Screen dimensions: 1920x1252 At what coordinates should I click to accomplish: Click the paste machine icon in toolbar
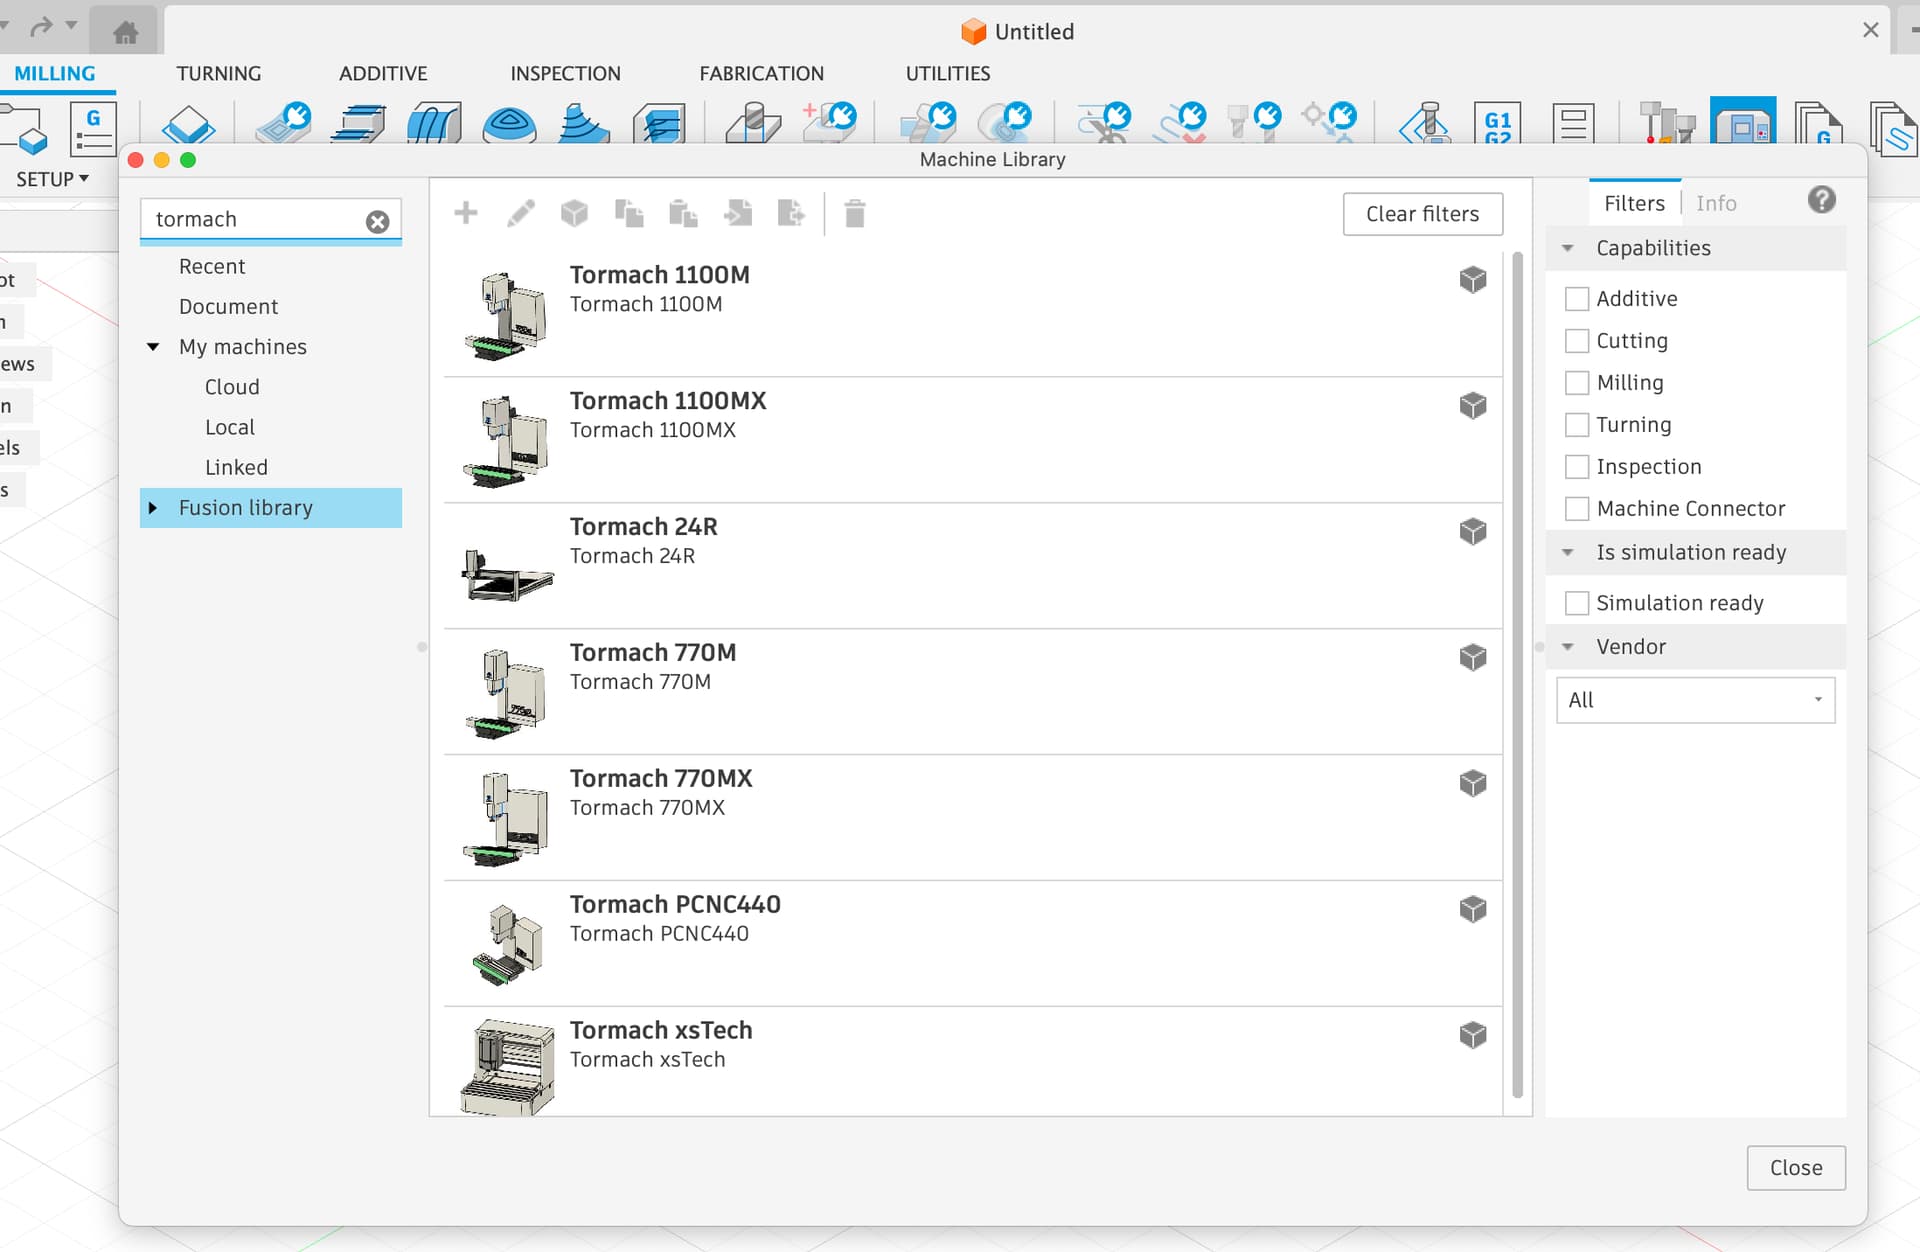[x=683, y=213]
